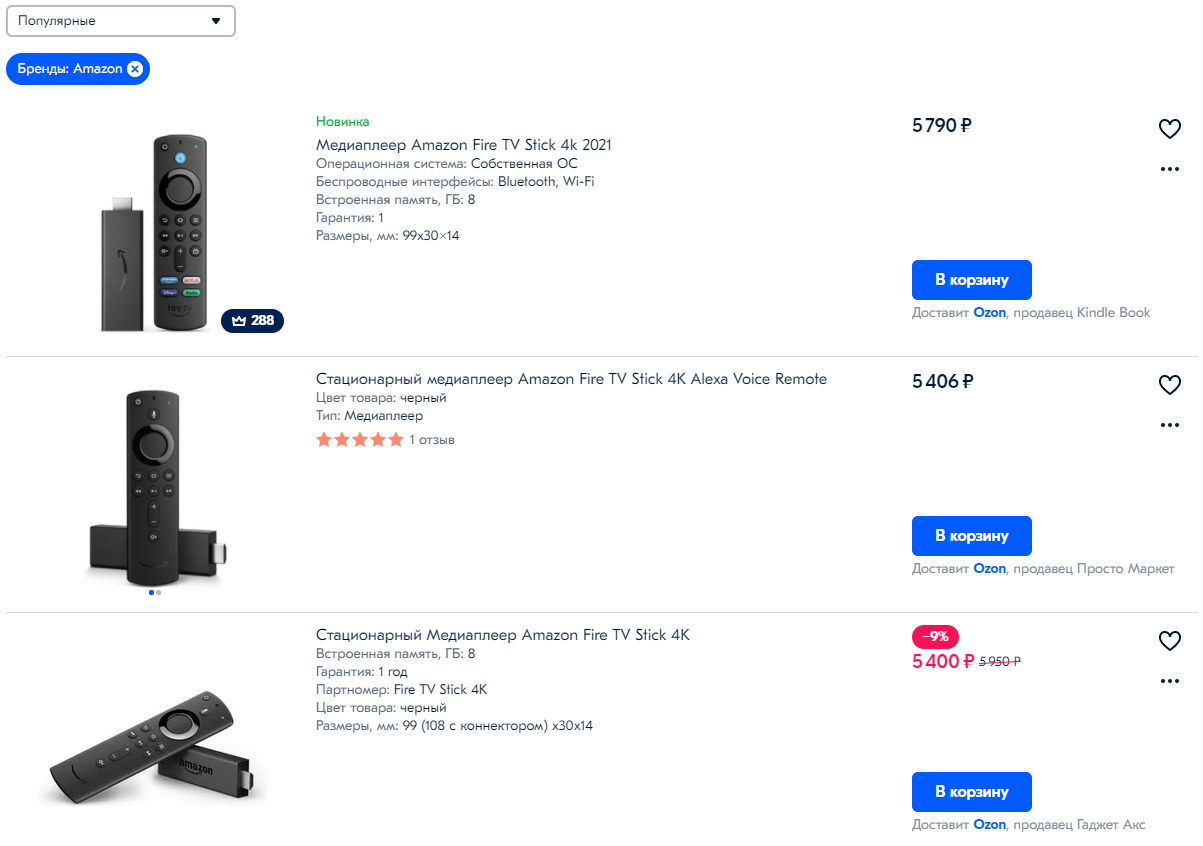
Task: Open thumbnail of Fire TV Stick 4k 2021
Action: pos(155,233)
